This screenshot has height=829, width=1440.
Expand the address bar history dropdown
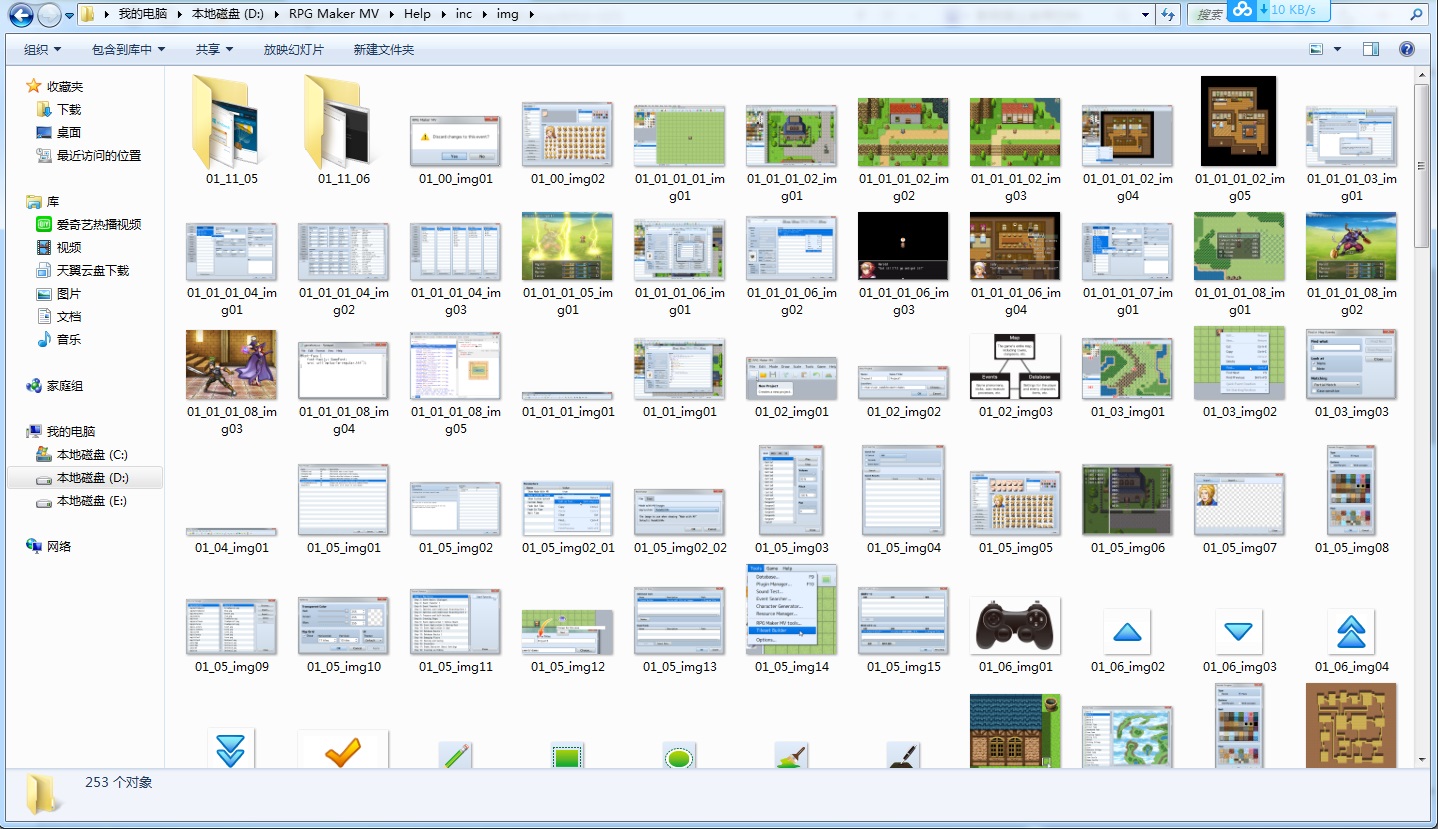pos(1146,15)
